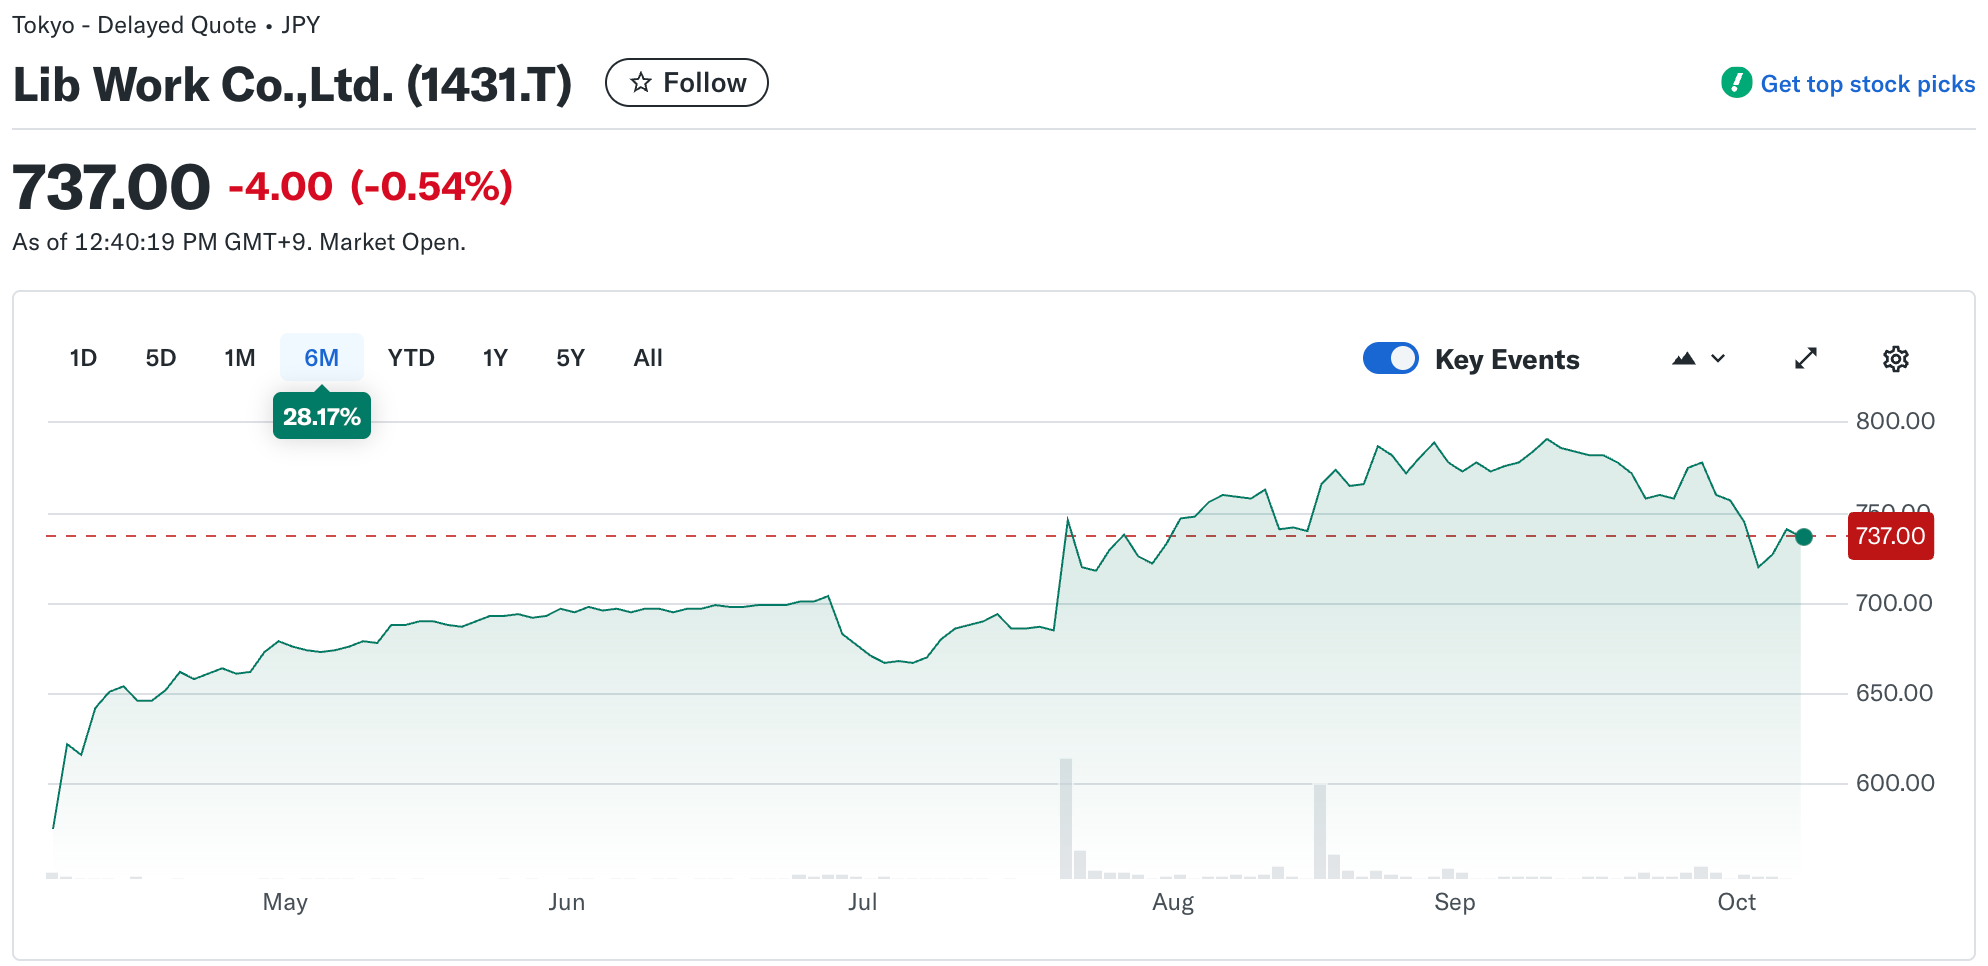Screen dimensions: 1988x966
Task: Toggle the Key Events switch
Action: pyautogui.click(x=1390, y=359)
